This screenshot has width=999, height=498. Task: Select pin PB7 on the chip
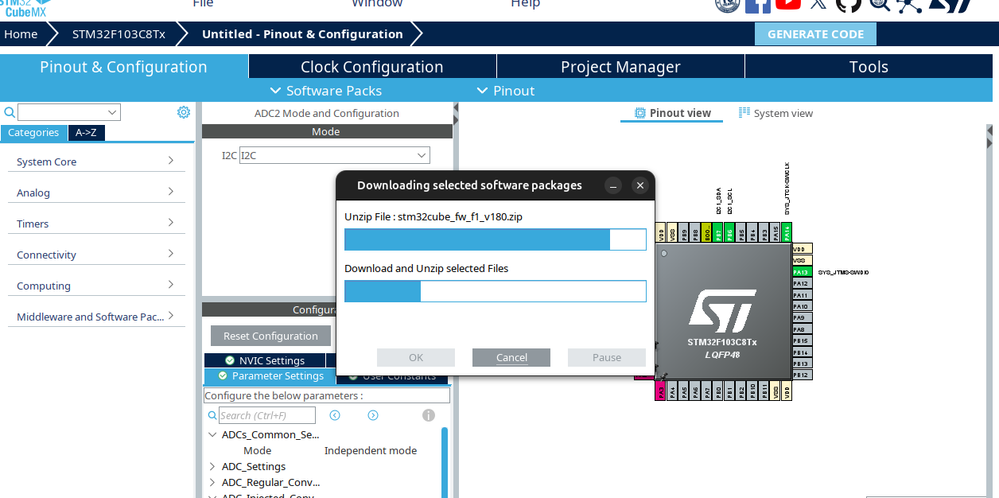click(x=718, y=232)
